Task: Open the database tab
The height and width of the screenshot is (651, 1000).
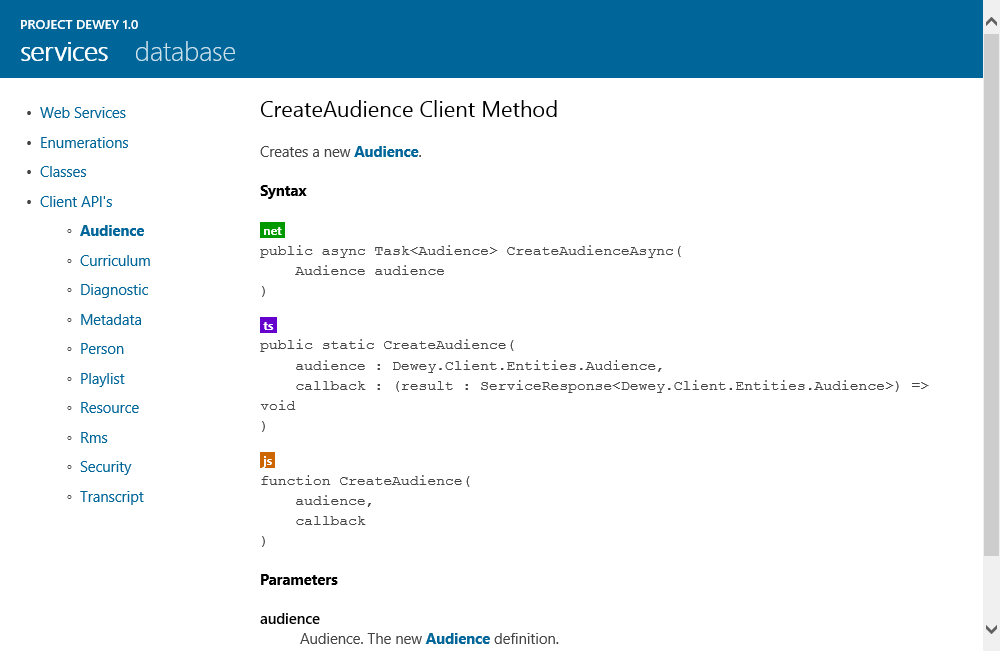Action: click(x=185, y=52)
